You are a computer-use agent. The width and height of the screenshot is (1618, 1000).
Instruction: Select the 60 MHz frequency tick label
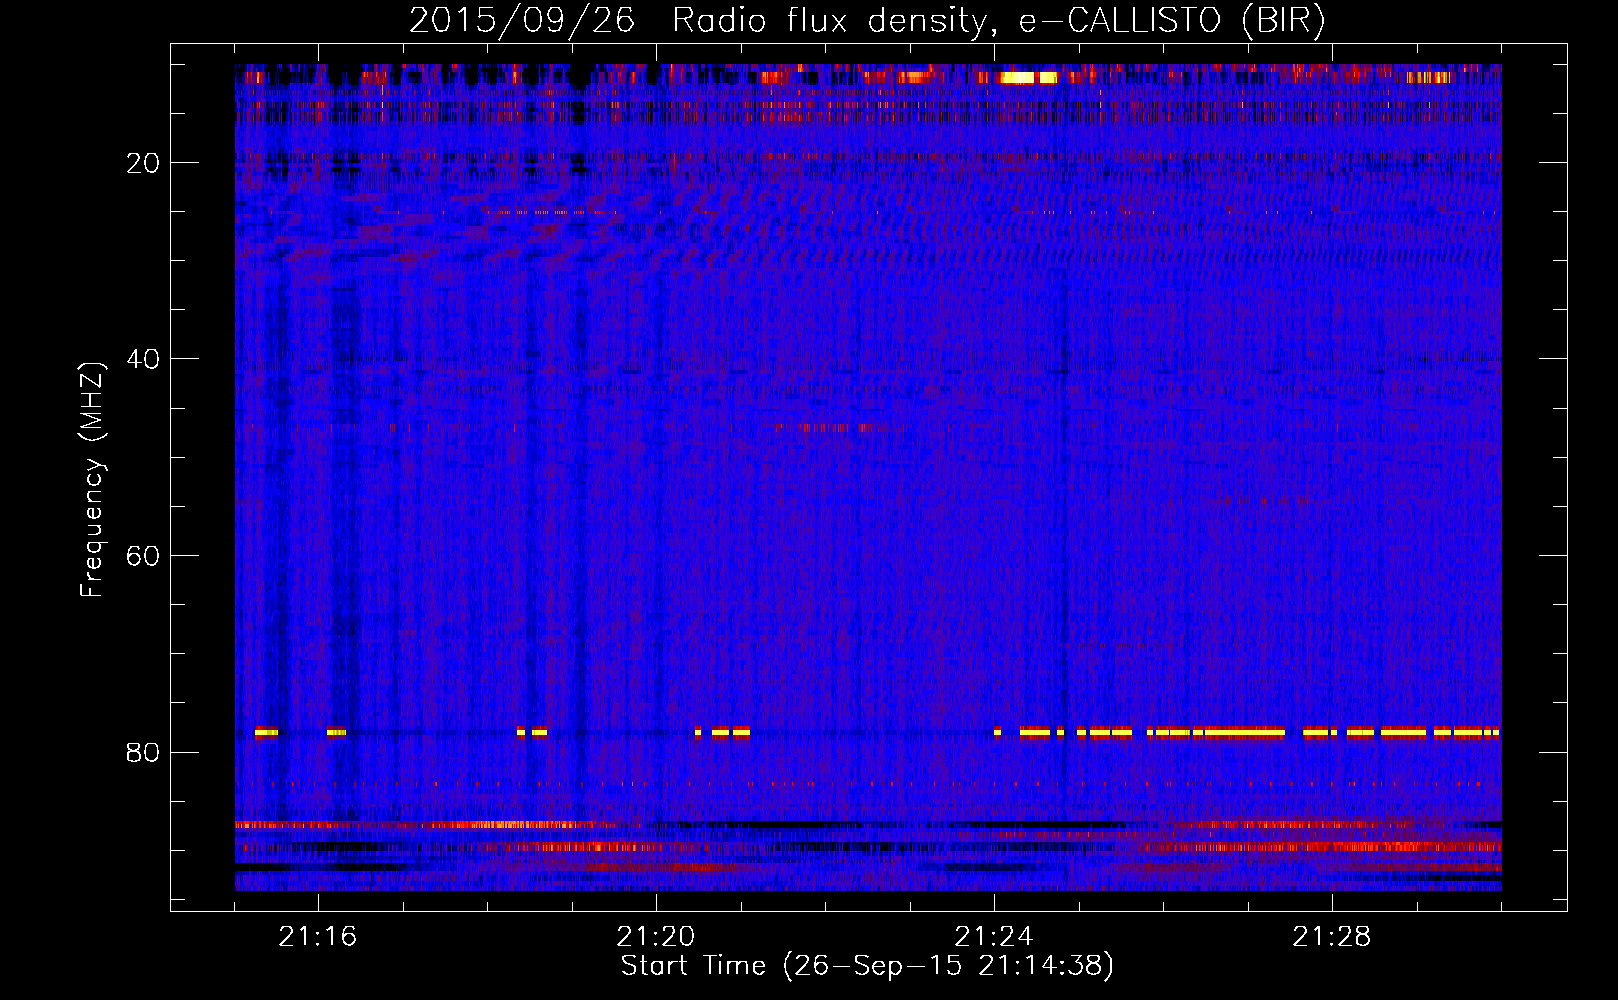click(x=144, y=556)
